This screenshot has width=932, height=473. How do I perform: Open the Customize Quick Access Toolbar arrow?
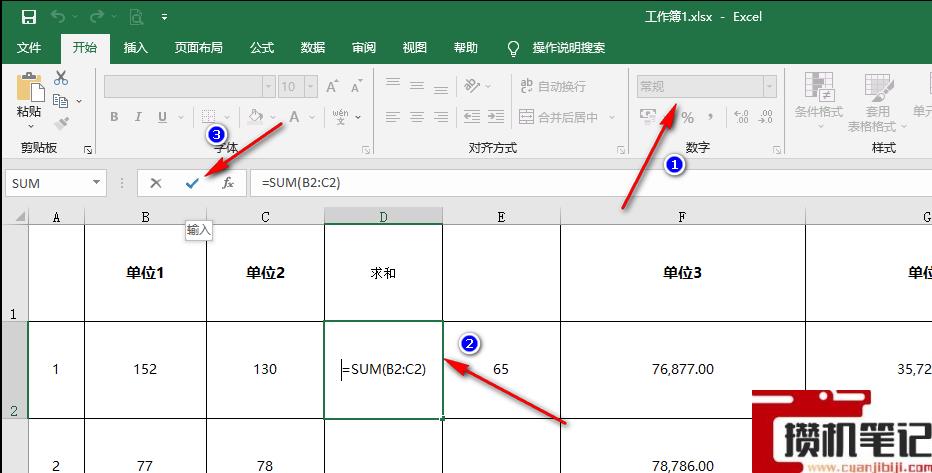164,17
